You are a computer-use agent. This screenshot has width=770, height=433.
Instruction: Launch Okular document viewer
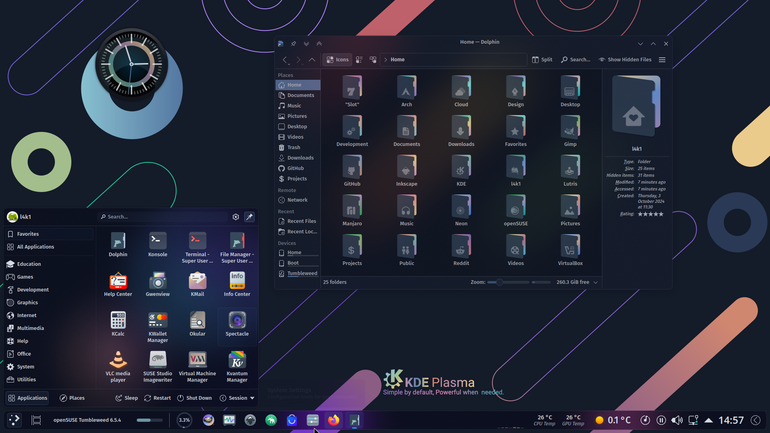pos(197,324)
